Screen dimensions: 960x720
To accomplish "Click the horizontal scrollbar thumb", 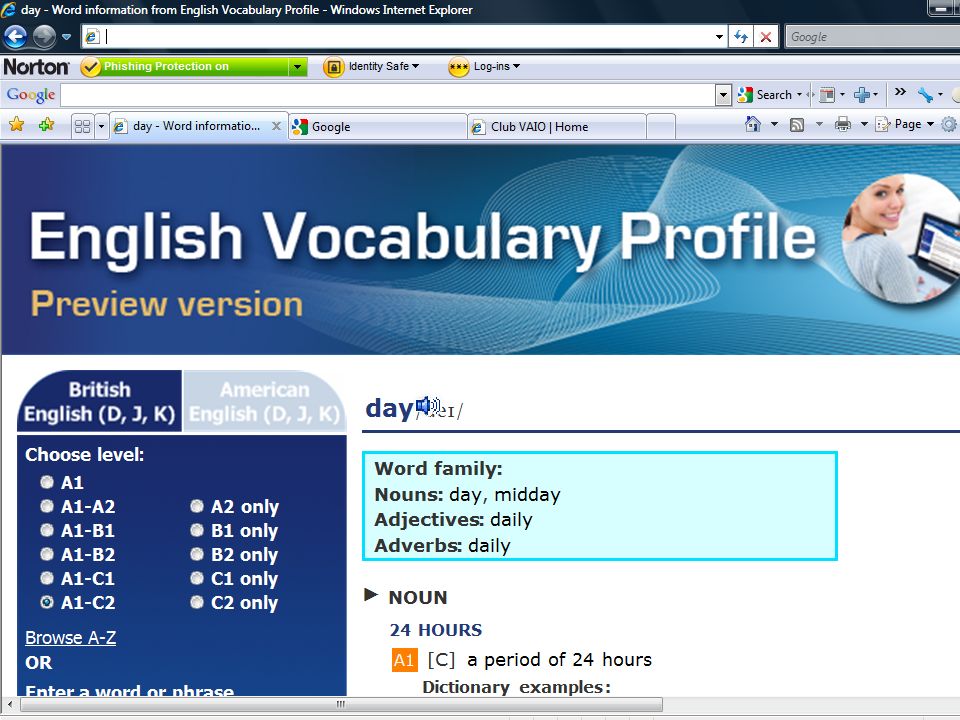I will pos(341,704).
